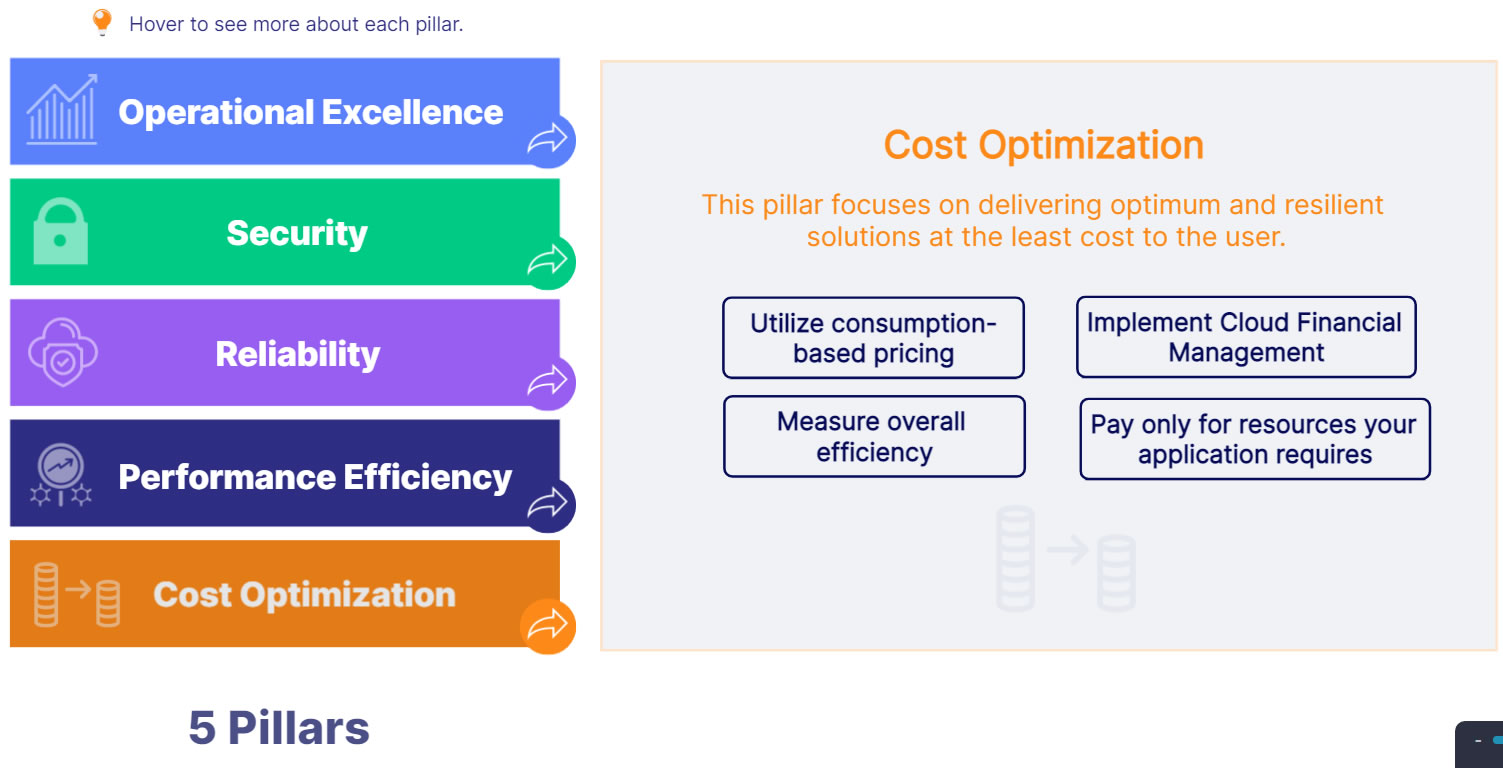The width and height of the screenshot is (1503, 768).
Task: Click "Implement Cloud Financial Management" box
Action: coord(1246,337)
